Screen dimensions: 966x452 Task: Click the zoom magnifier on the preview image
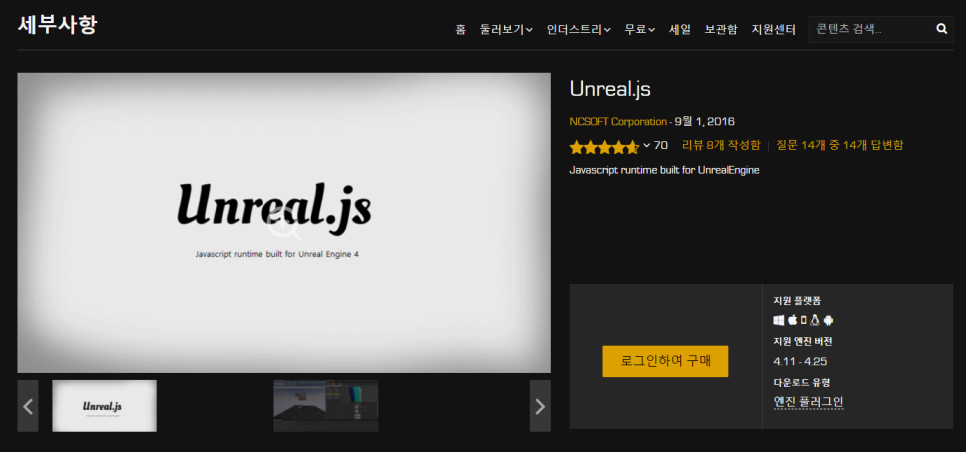[285, 223]
